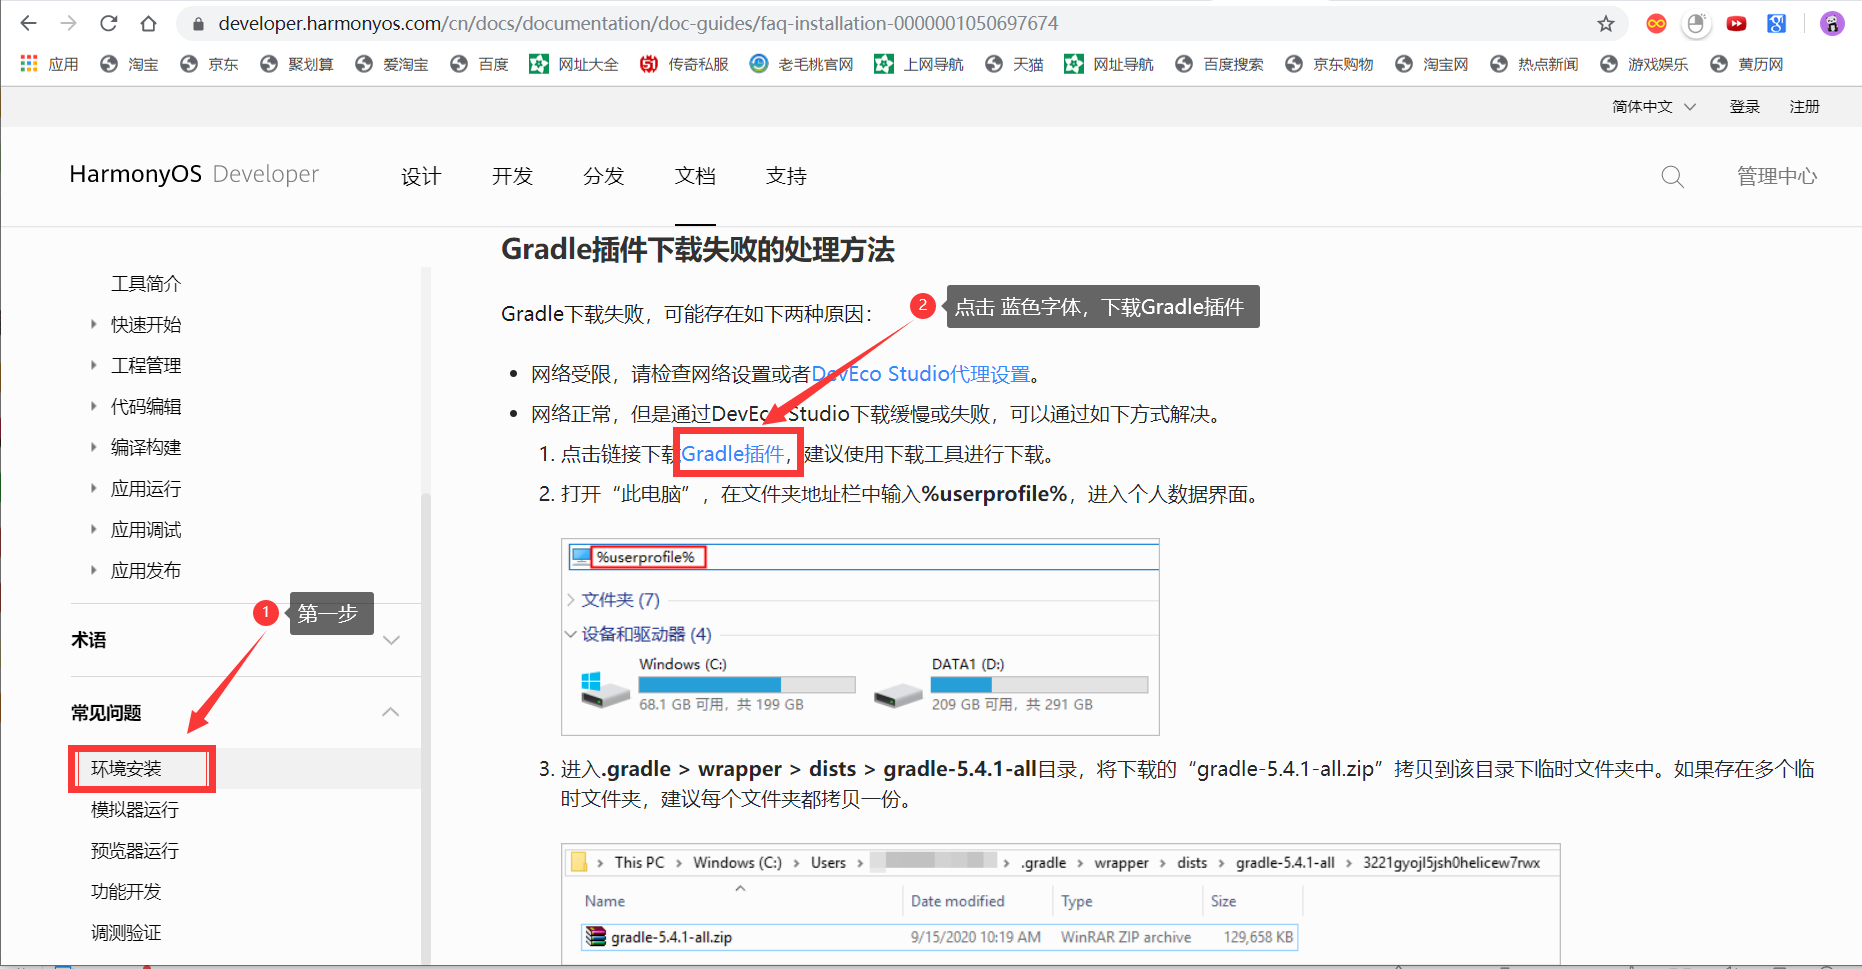Open the 应用 apps grid bookmark
This screenshot has width=1862, height=969.
pyautogui.click(x=49, y=64)
